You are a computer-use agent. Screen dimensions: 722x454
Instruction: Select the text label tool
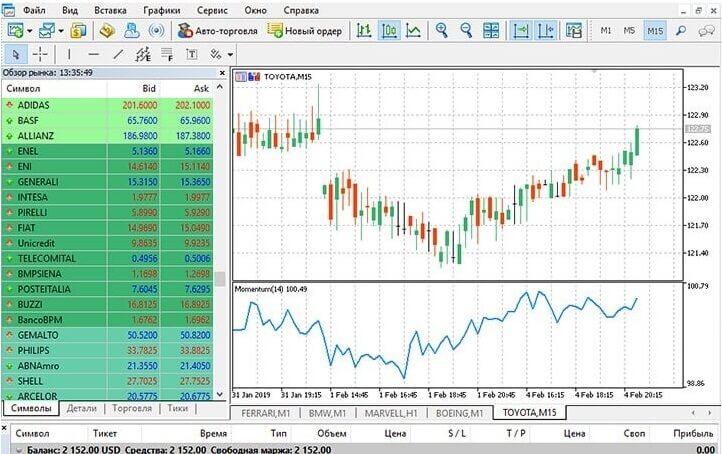[x=192, y=55]
